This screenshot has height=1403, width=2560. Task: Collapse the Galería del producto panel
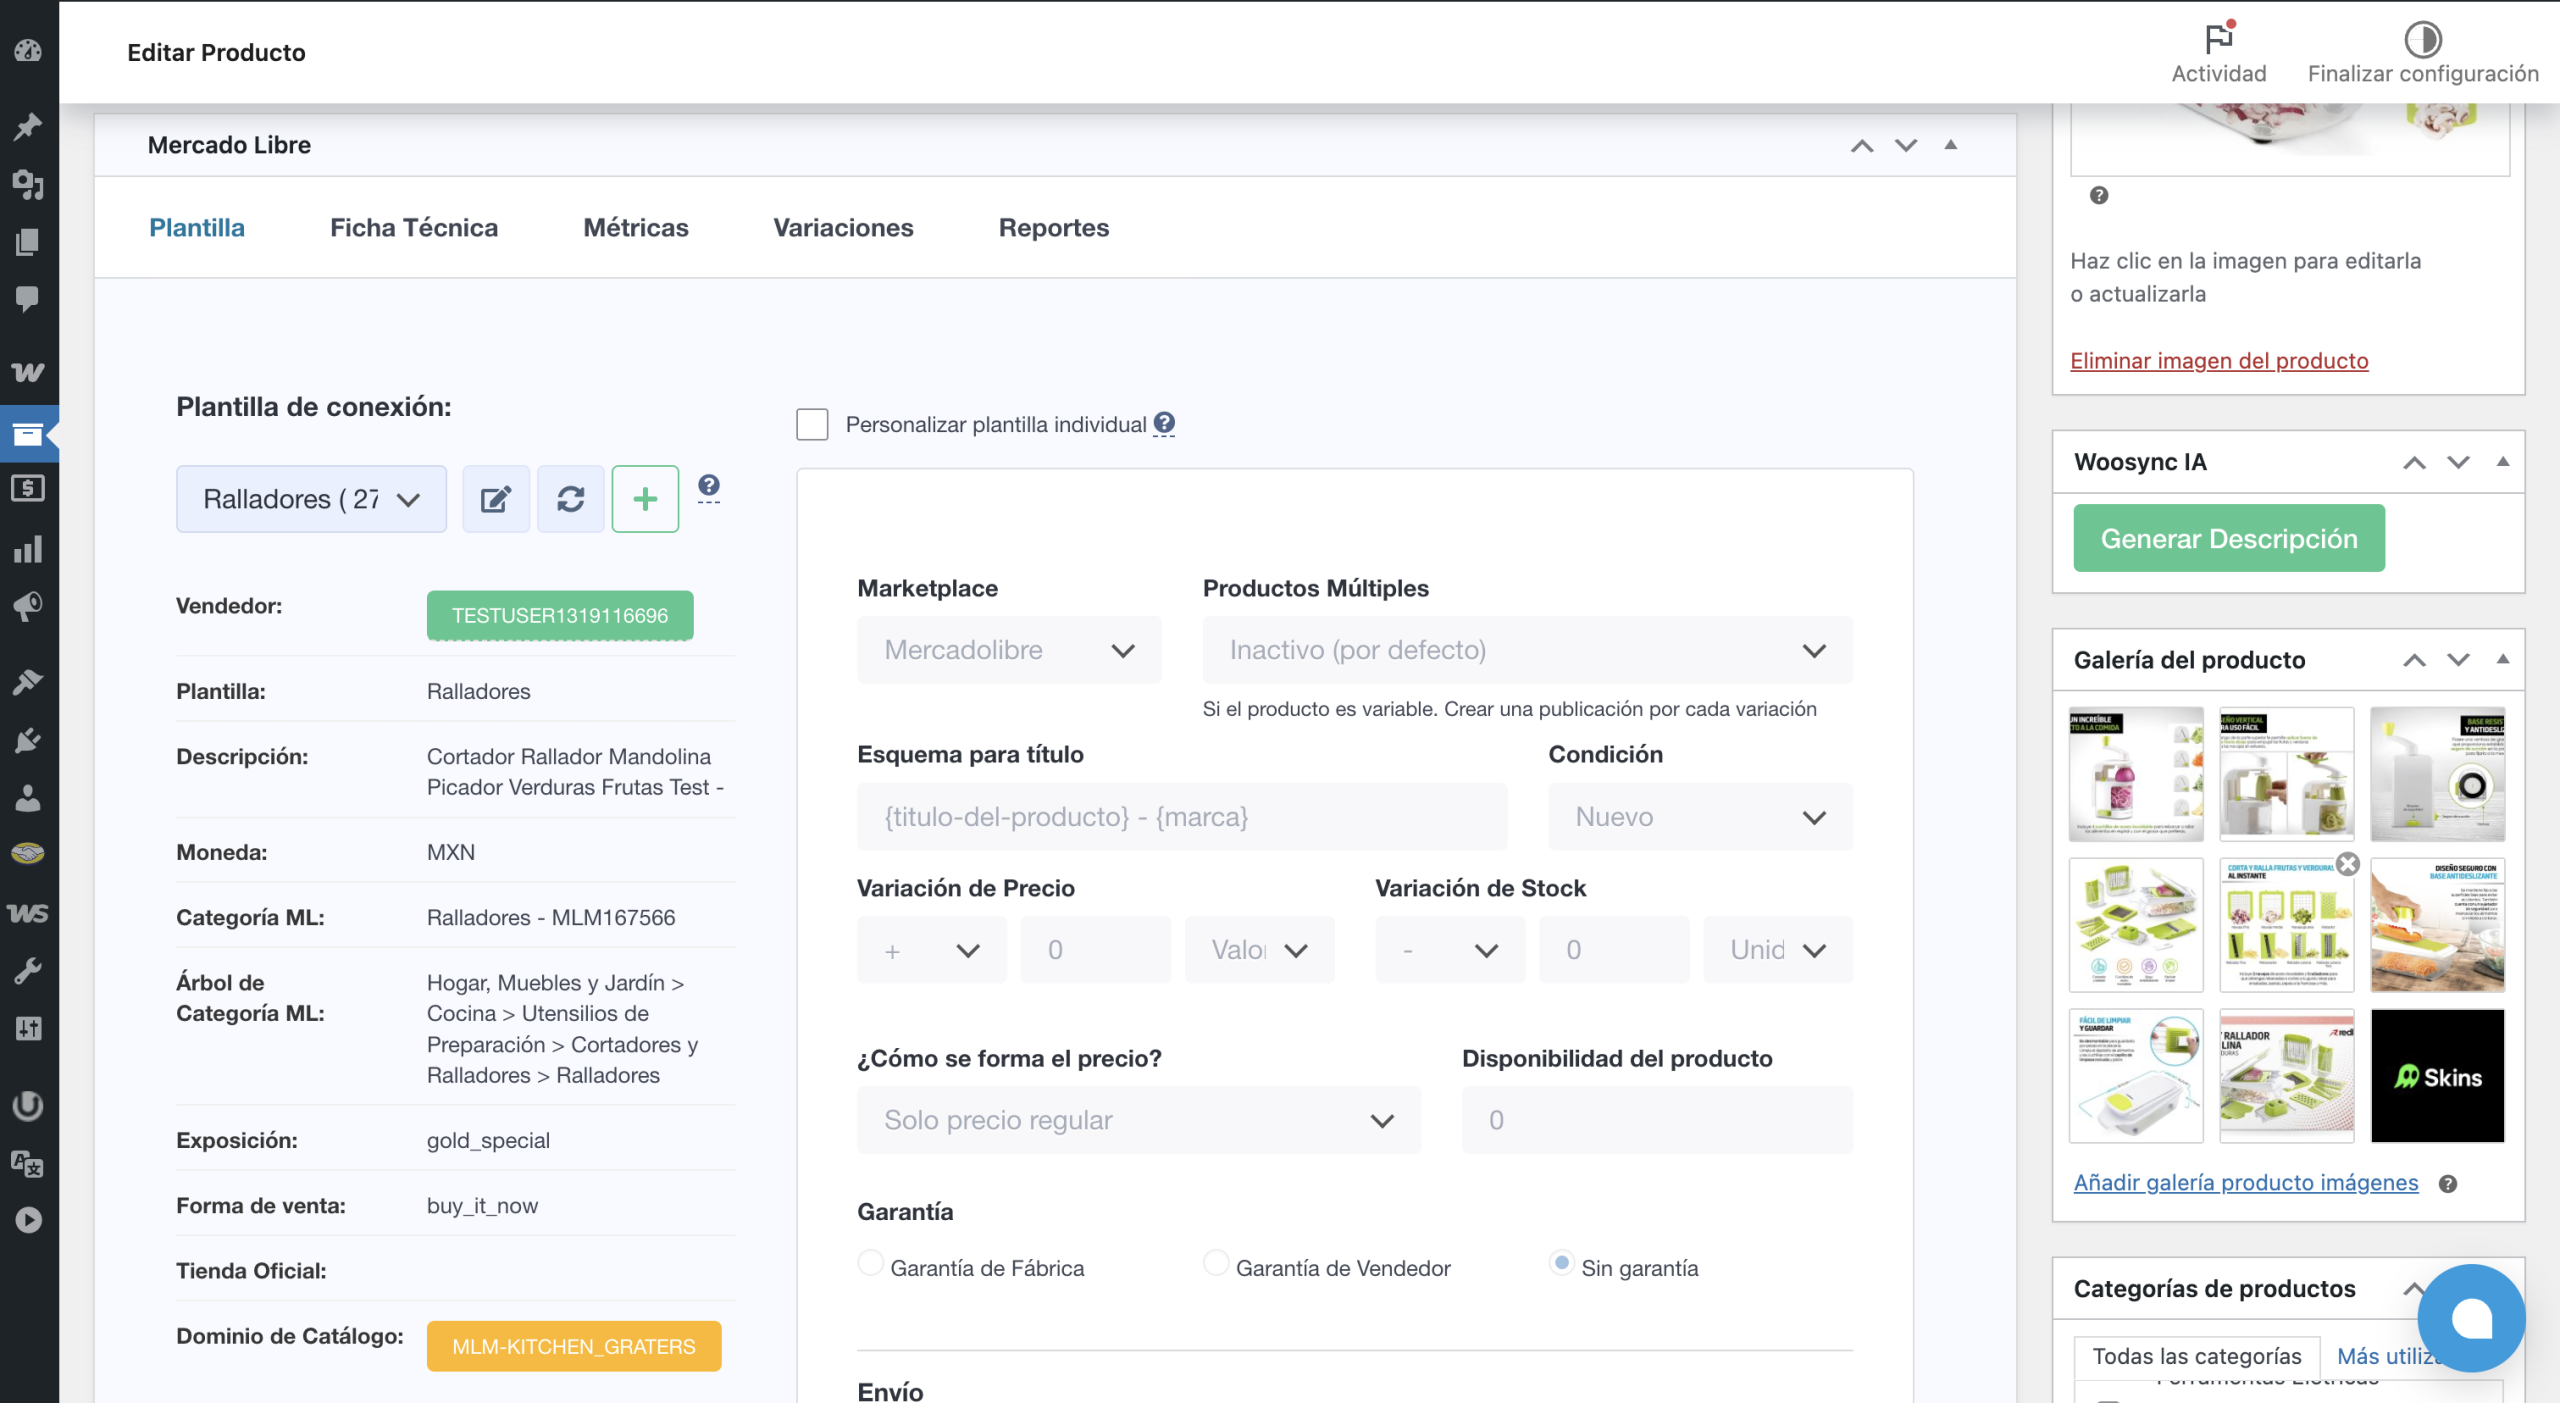click(x=2502, y=660)
